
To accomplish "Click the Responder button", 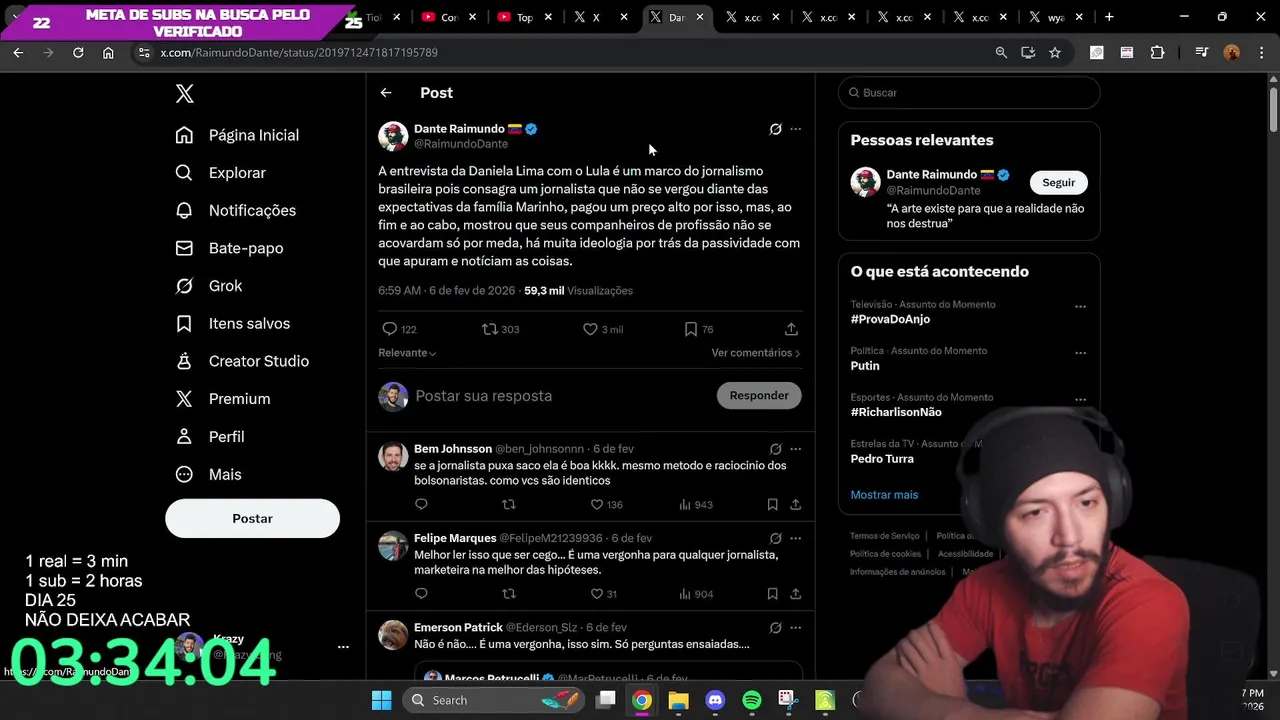I will pyautogui.click(x=759, y=395).
